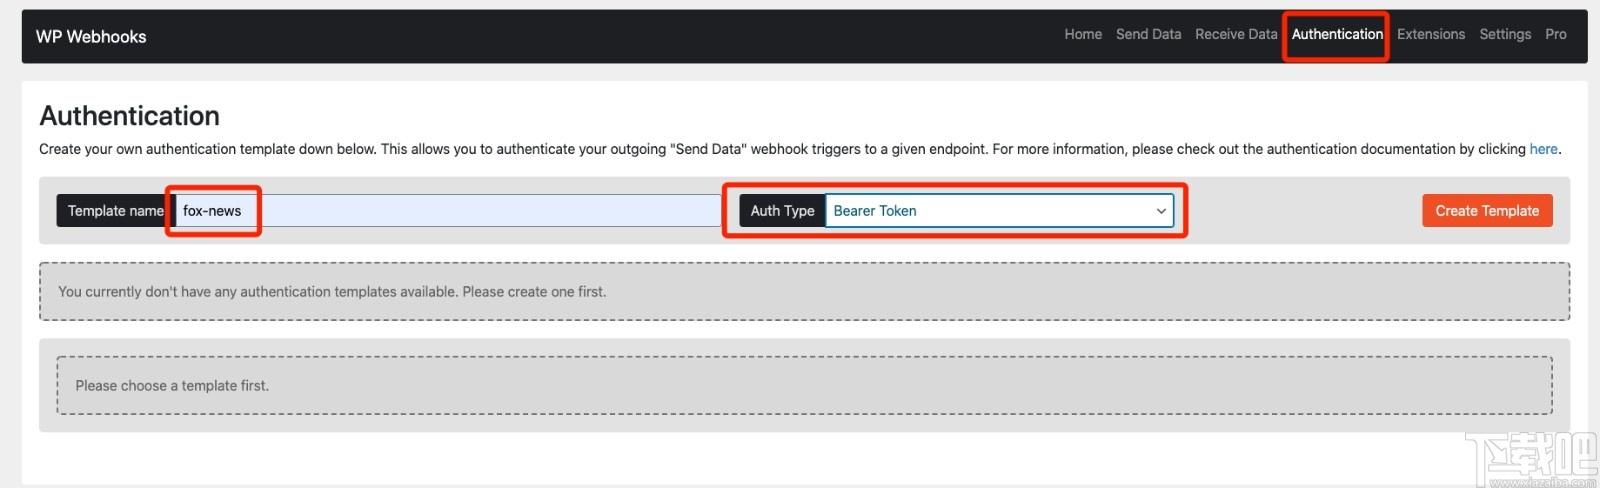The height and width of the screenshot is (488, 1600).
Task: Open the Extensions page
Action: [1431, 34]
